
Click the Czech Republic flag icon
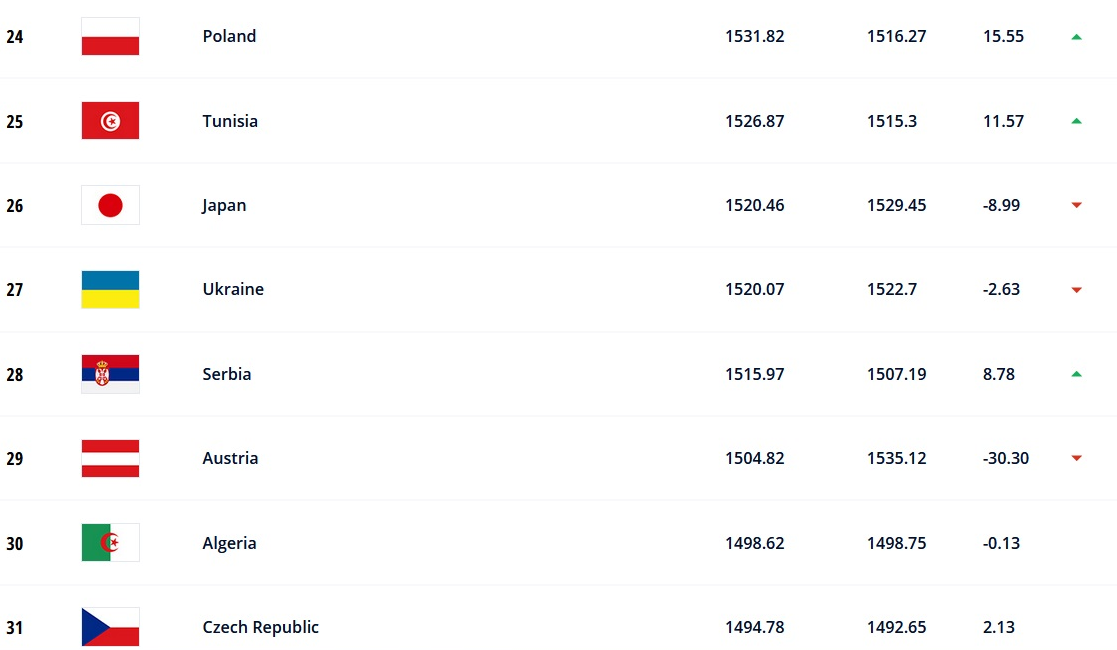[110, 627]
